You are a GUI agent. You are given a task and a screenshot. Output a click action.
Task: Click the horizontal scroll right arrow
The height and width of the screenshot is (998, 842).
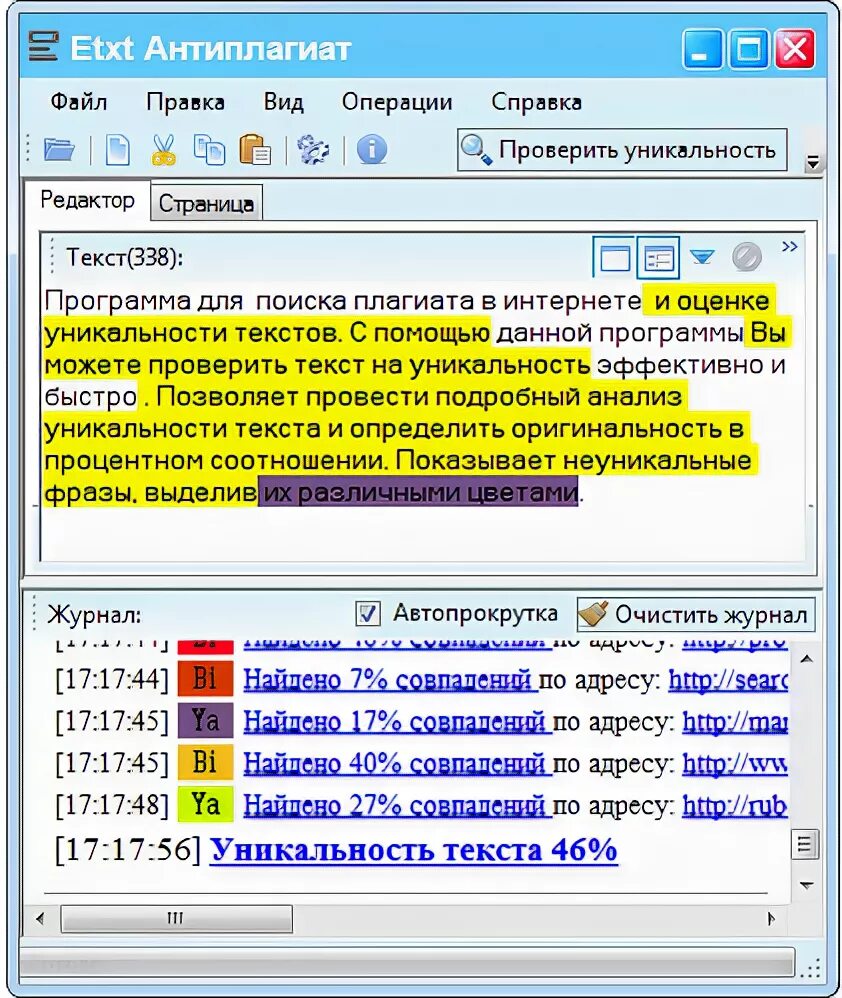(x=771, y=918)
